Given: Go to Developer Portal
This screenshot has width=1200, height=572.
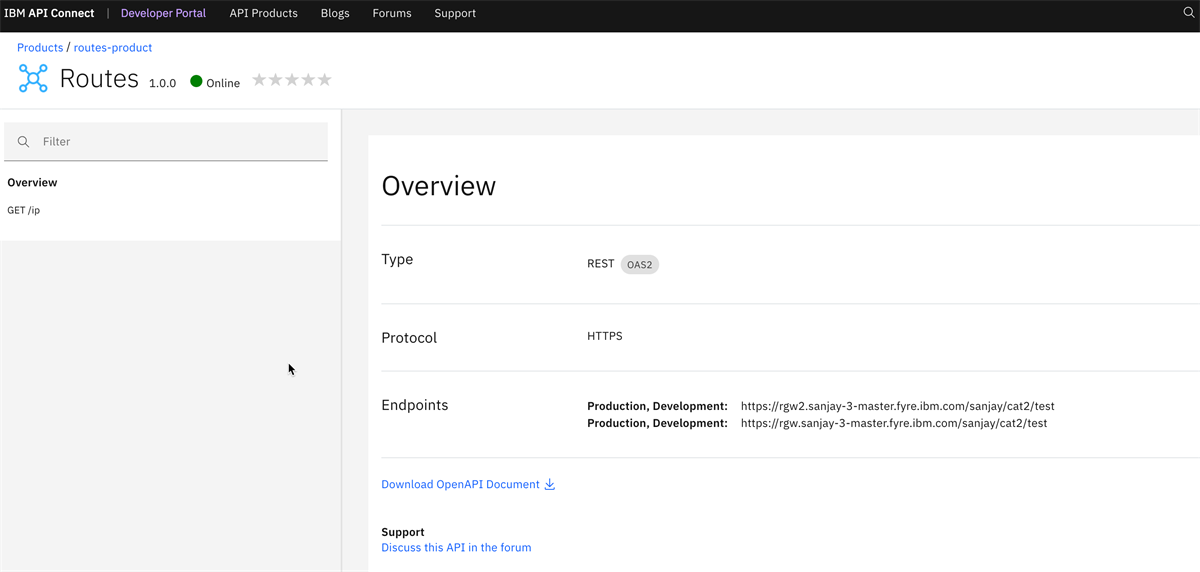Looking at the screenshot, I should 163,13.
